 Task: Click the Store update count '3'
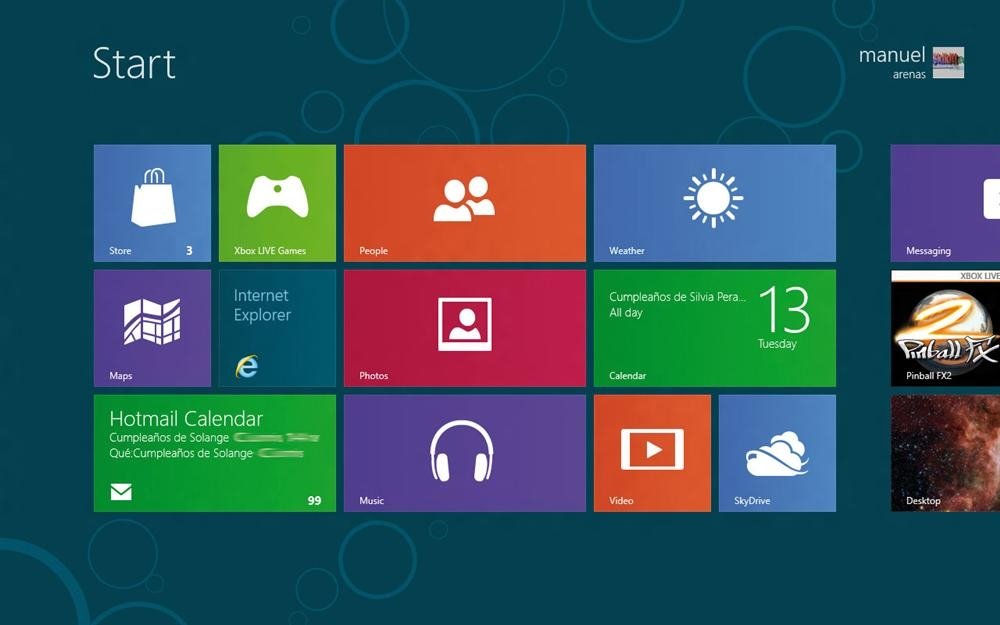coord(189,251)
